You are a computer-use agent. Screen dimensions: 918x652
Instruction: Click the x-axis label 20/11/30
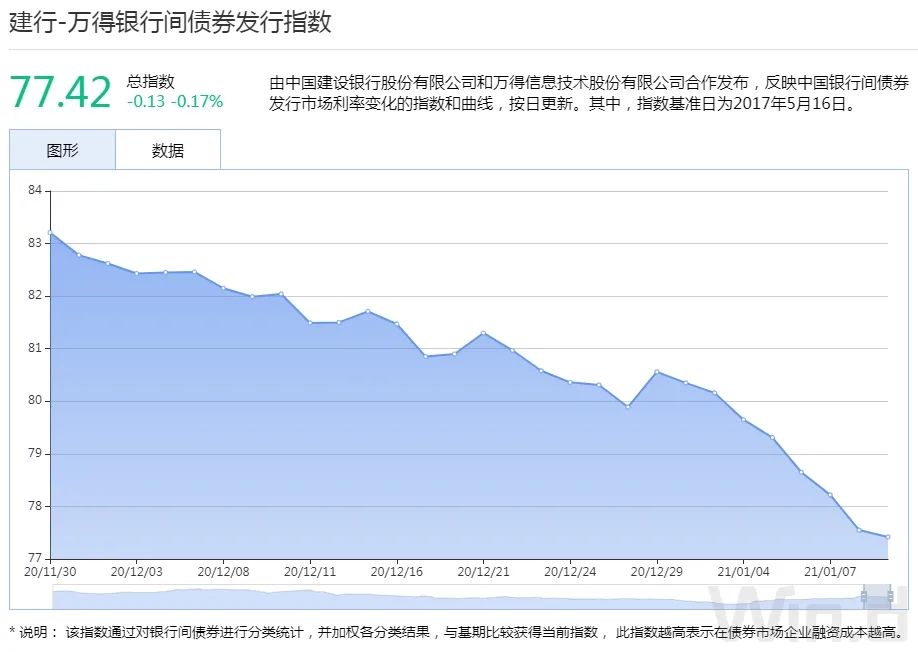pyautogui.click(x=50, y=572)
